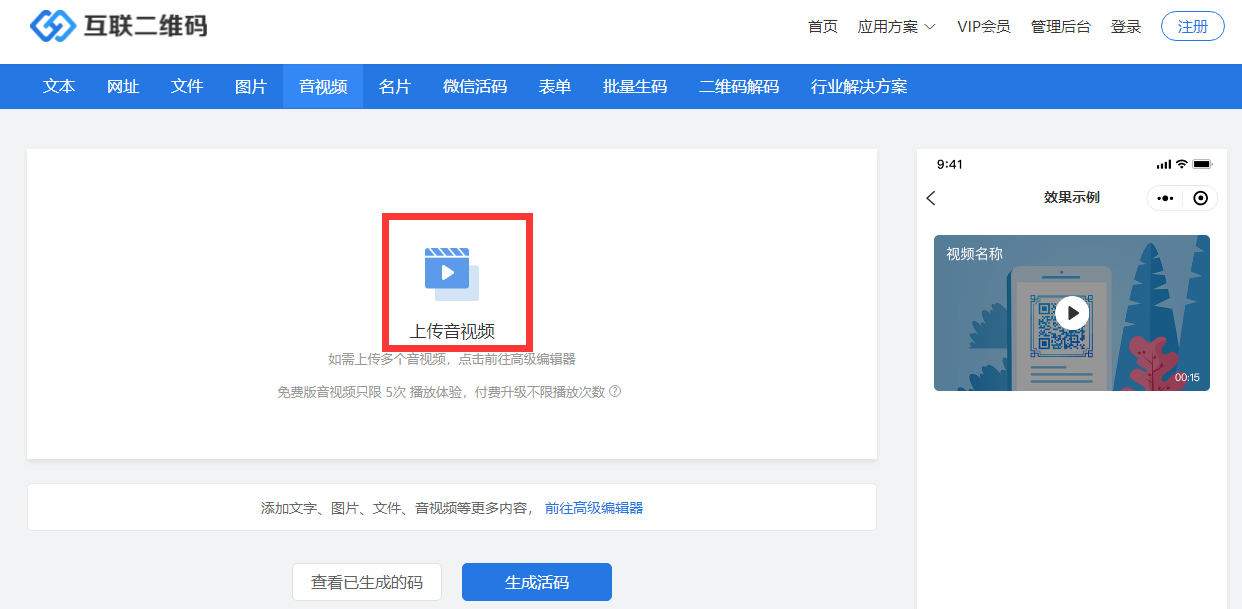Open 管理后台 link
The width and height of the screenshot is (1242, 609).
(x=1061, y=27)
